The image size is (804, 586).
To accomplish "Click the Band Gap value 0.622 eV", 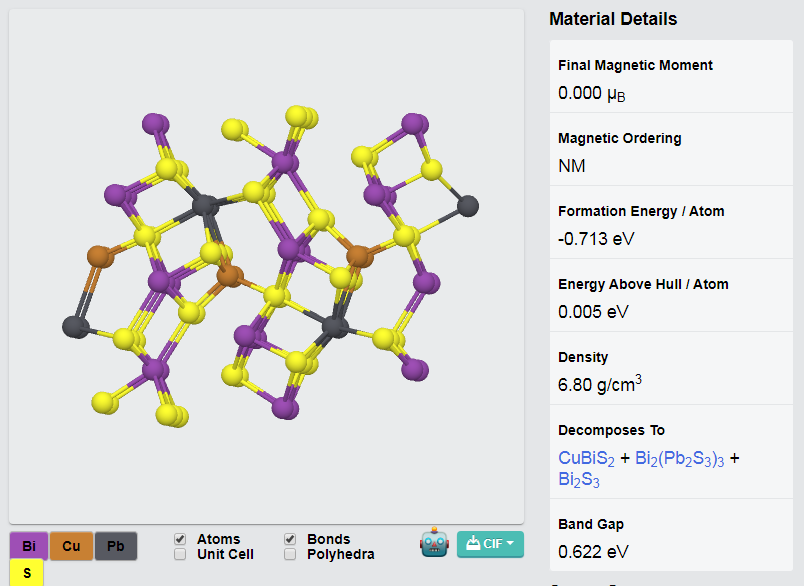I will pyautogui.click(x=593, y=552).
